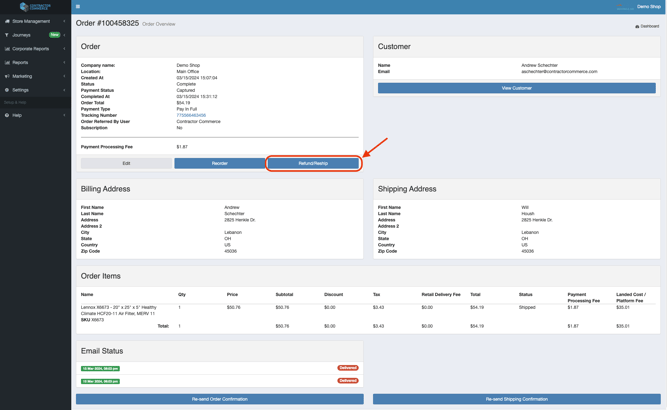Click the Reports chart icon
Viewport: 667px width, 410px height.
[x=7, y=63]
